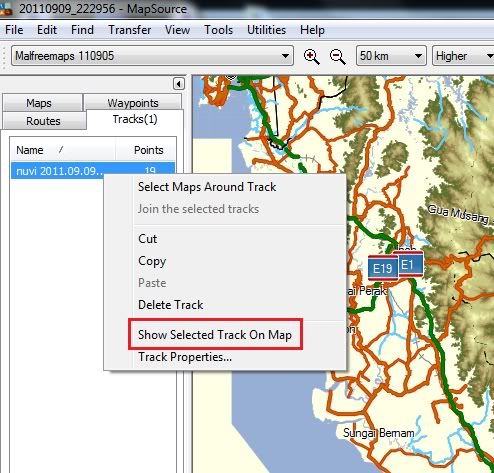Select the Tracks(1) tab
Viewport: 494px width, 473px height.
click(135, 119)
